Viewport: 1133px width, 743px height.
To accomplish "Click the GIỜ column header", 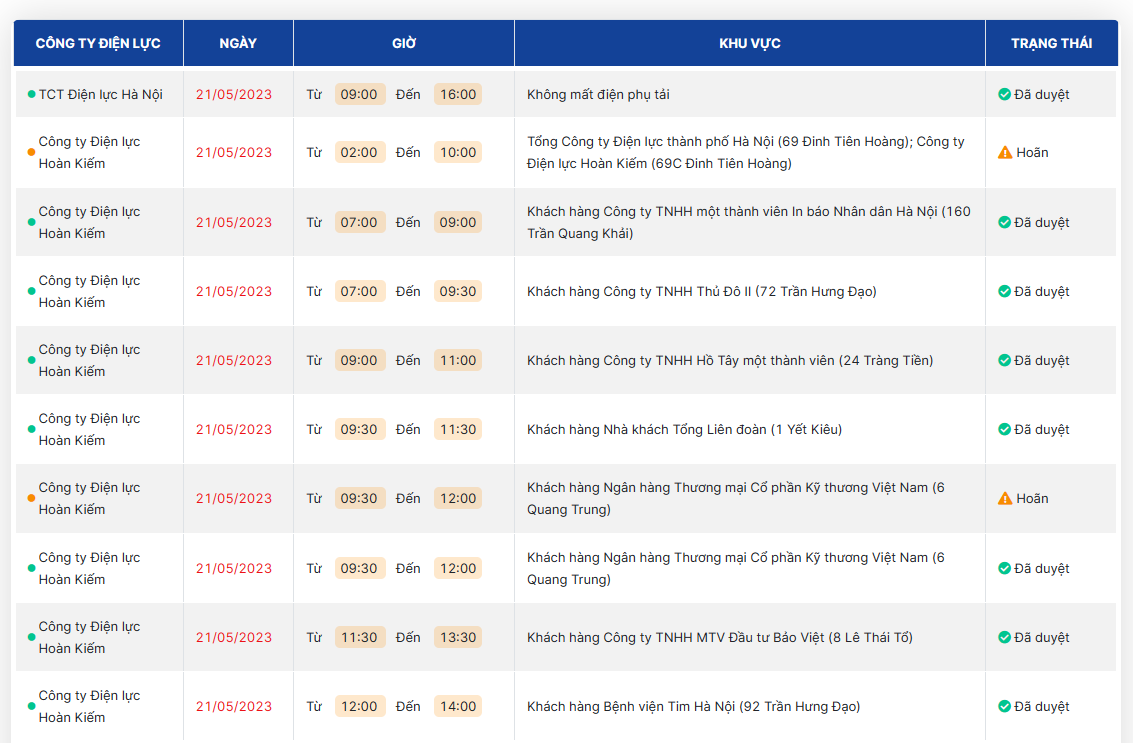I will click(x=404, y=43).
